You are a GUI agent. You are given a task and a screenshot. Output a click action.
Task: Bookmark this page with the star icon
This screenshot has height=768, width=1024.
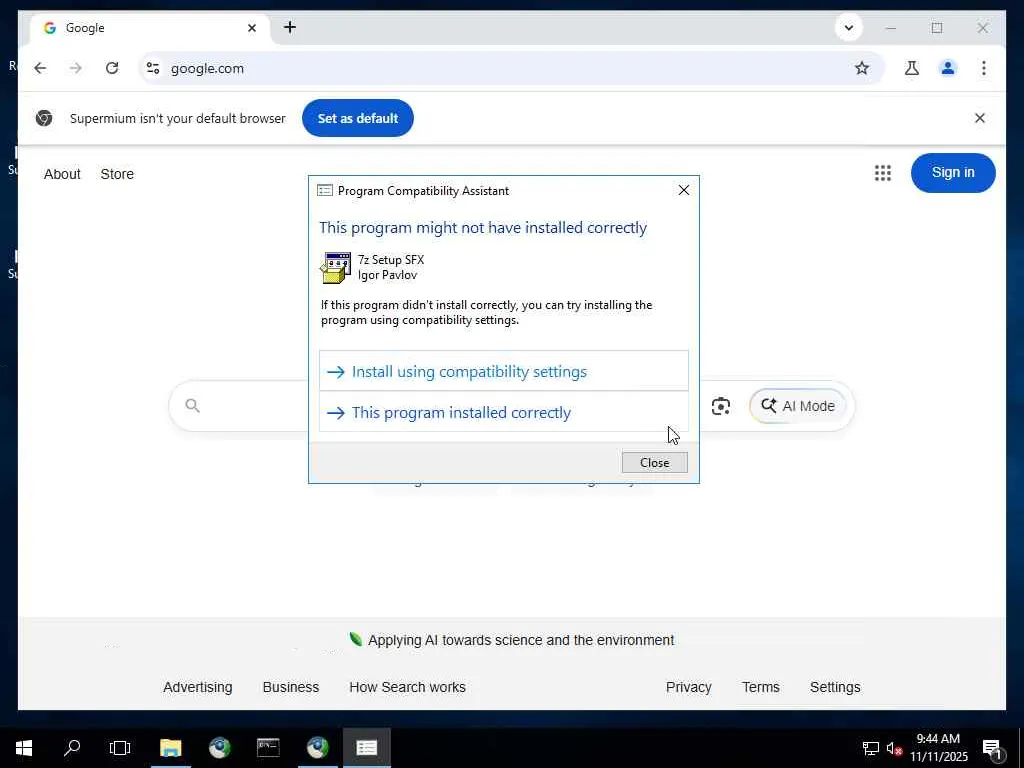[x=862, y=68]
